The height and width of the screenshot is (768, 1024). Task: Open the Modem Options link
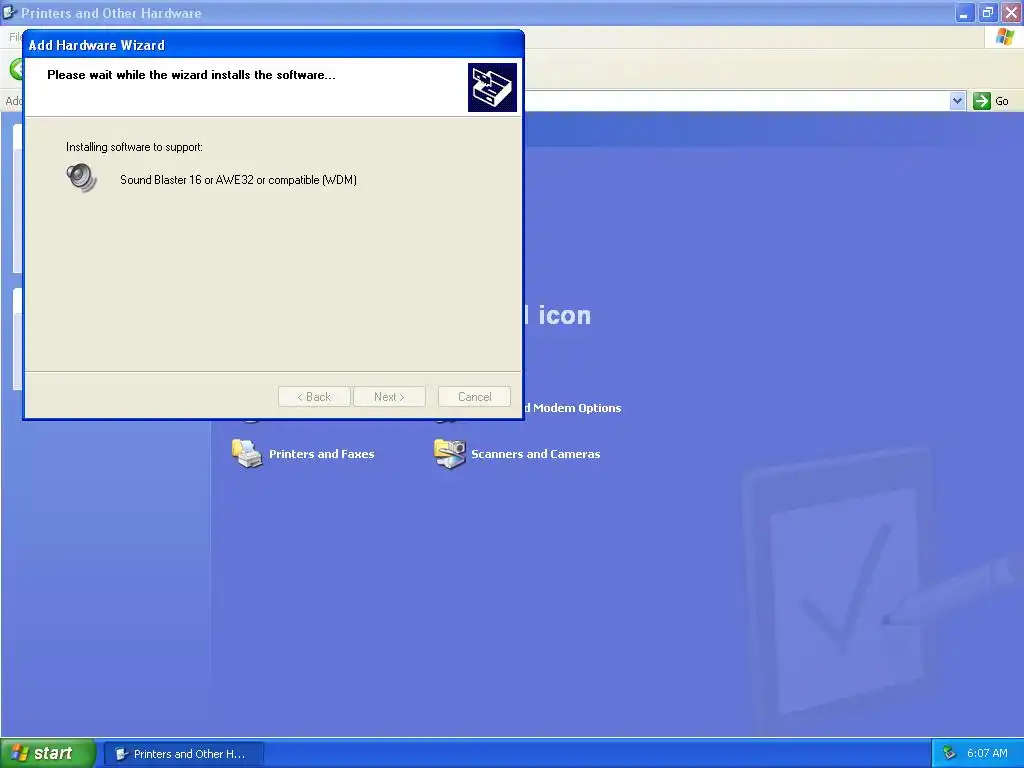click(573, 408)
